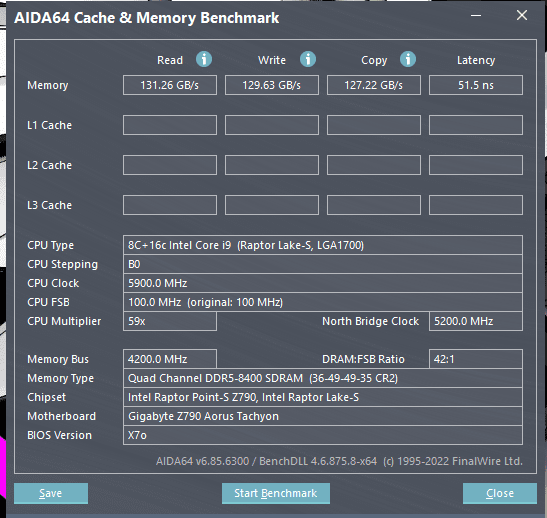
Task: Click the CPU FSB 100.0 MHz value
Action: point(323,302)
